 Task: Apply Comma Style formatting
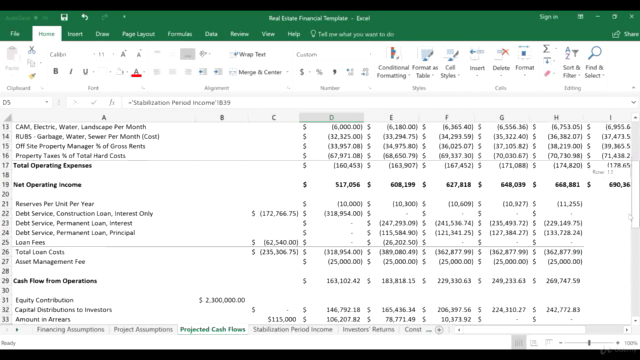(x=334, y=72)
